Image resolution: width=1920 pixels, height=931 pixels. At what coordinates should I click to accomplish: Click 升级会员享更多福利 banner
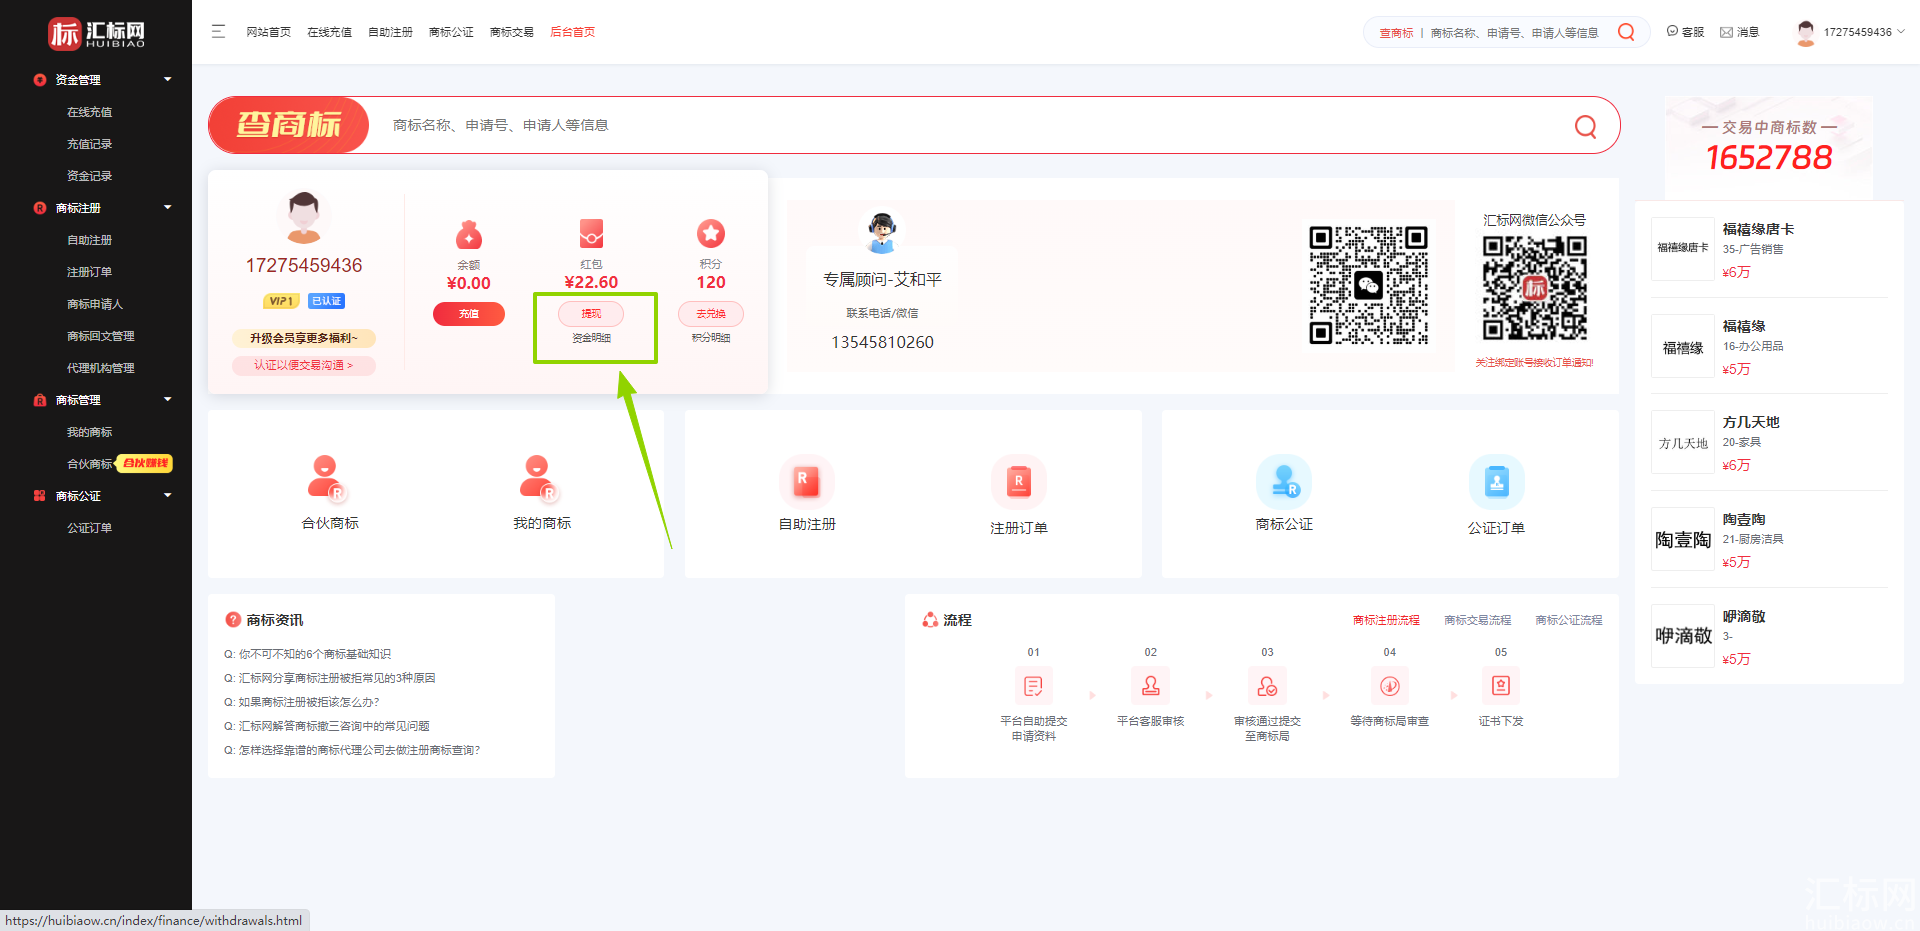(x=304, y=338)
